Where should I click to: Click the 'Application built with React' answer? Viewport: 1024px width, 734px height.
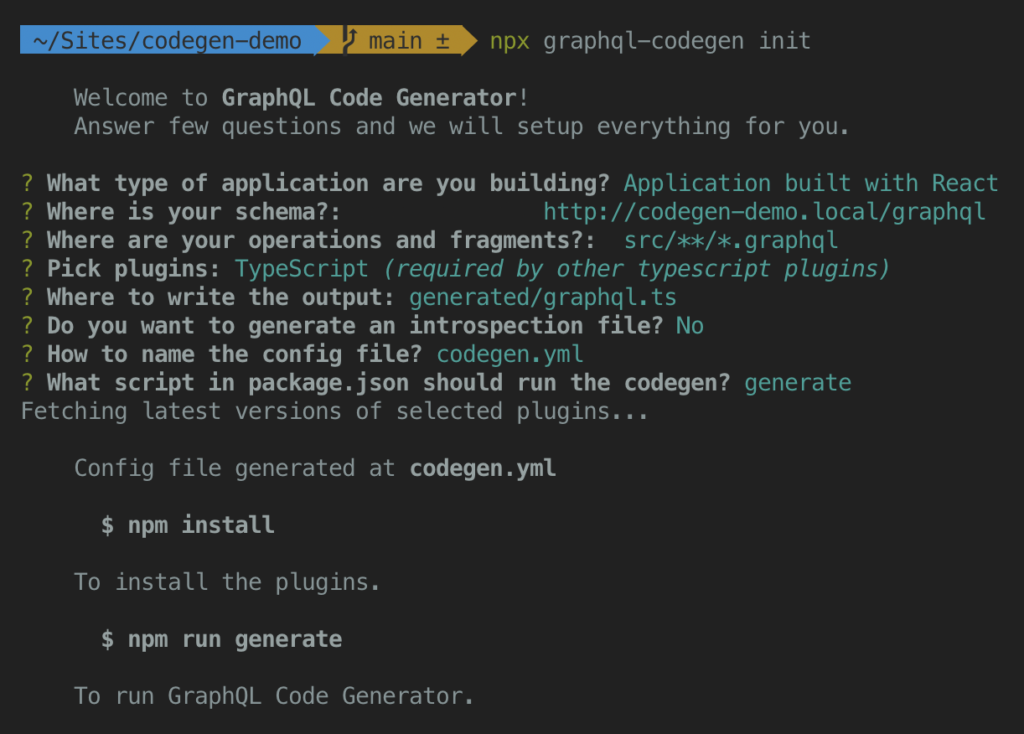click(811, 183)
